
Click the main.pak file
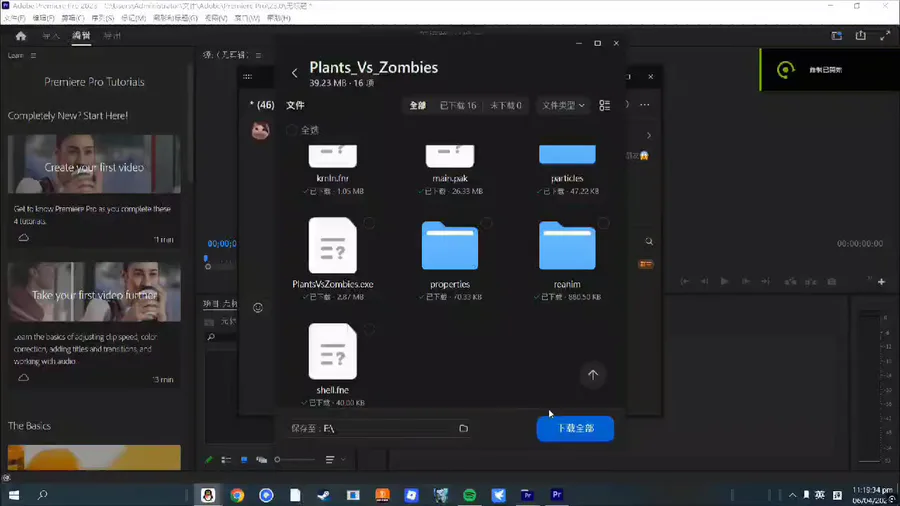[450, 156]
